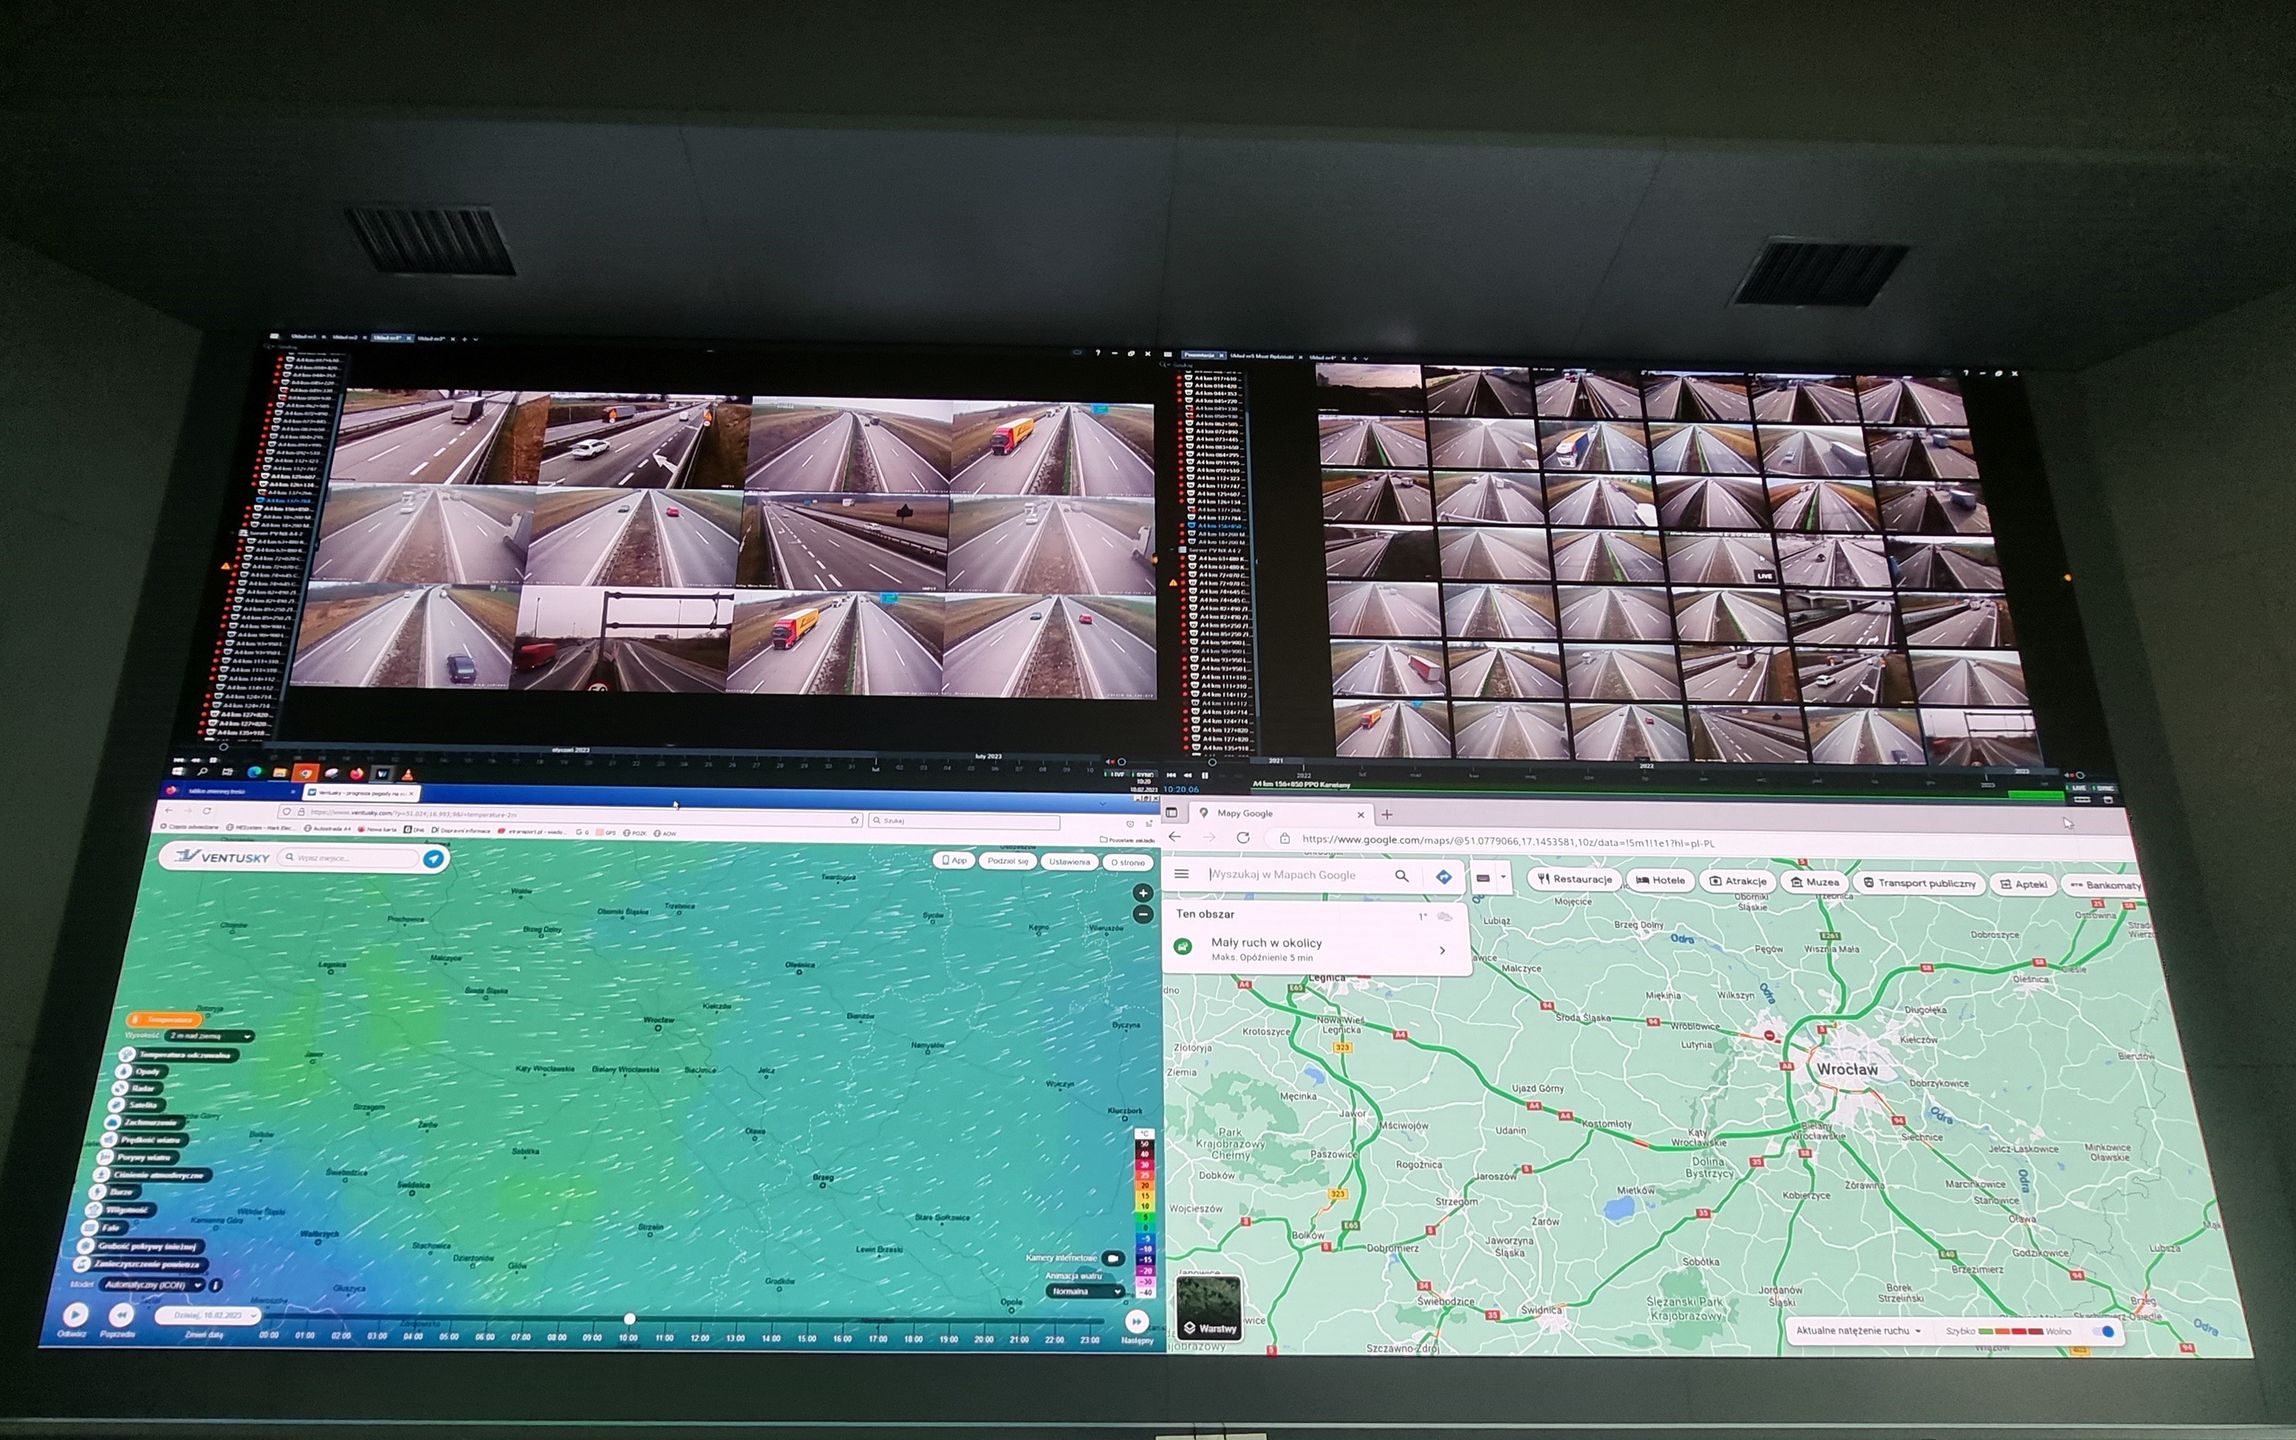Play the Ventusky forecast animation
Viewport: 2296px width, 1440px height.
coord(75,1314)
